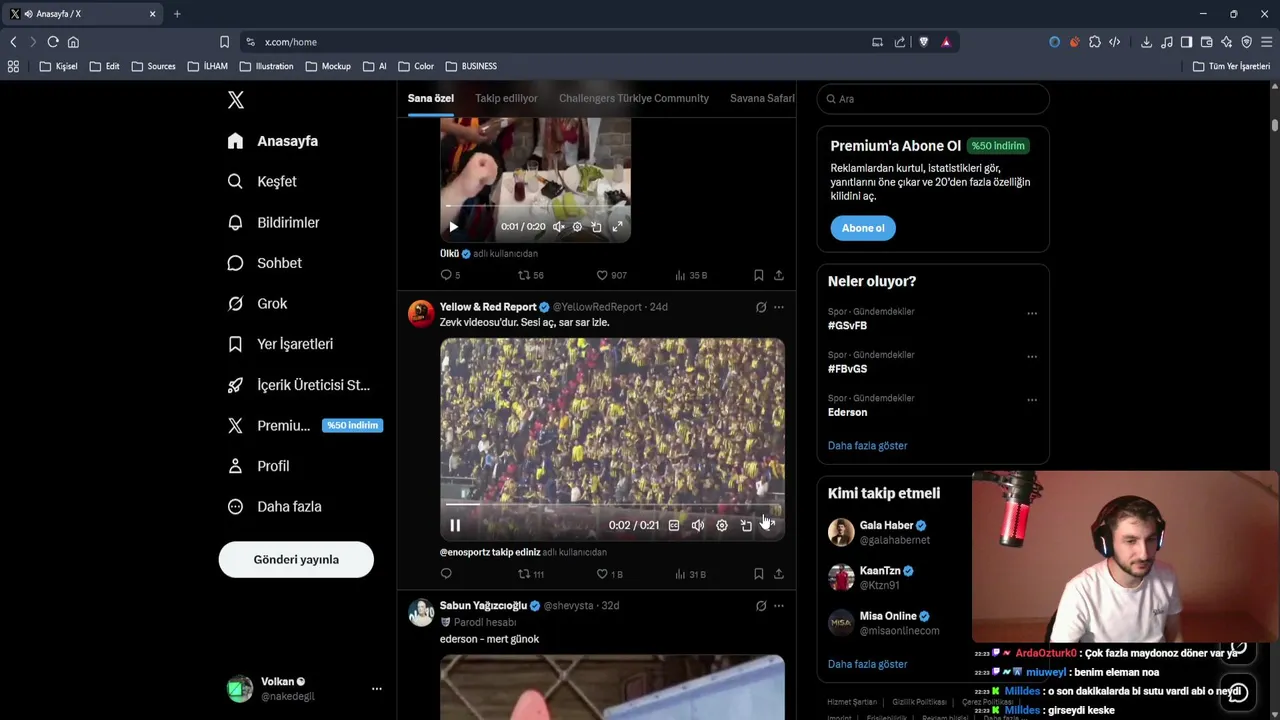Open settings gear on the Ülkü video
The height and width of the screenshot is (720, 1280).
click(577, 227)
